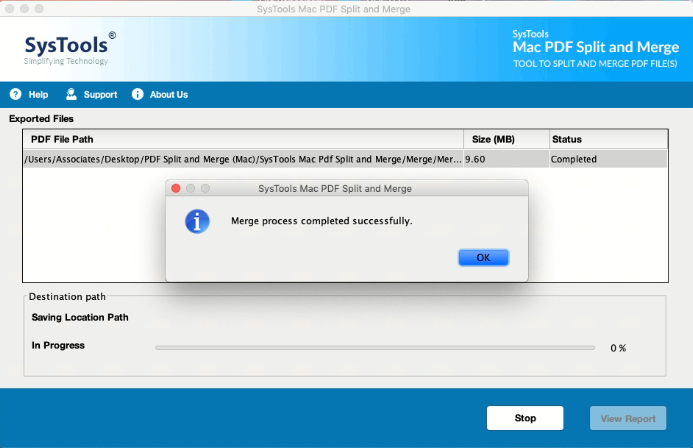Image resolution: width=693 pixels, height=448 pixels.
Task: Open the Support menu label
Action: (100, 95)
